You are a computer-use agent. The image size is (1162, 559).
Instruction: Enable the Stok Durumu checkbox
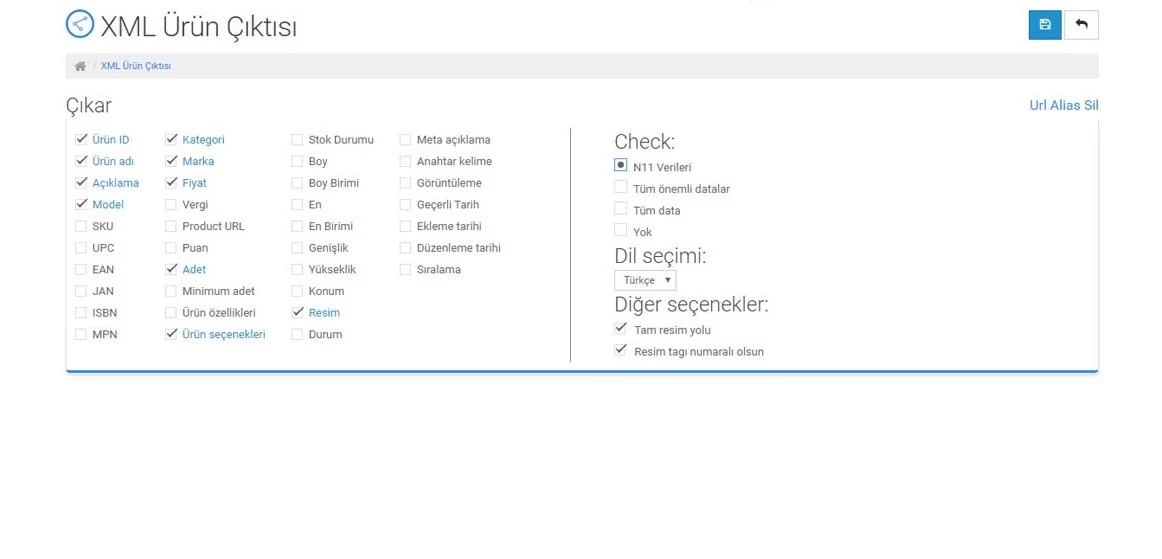point(297,140)
